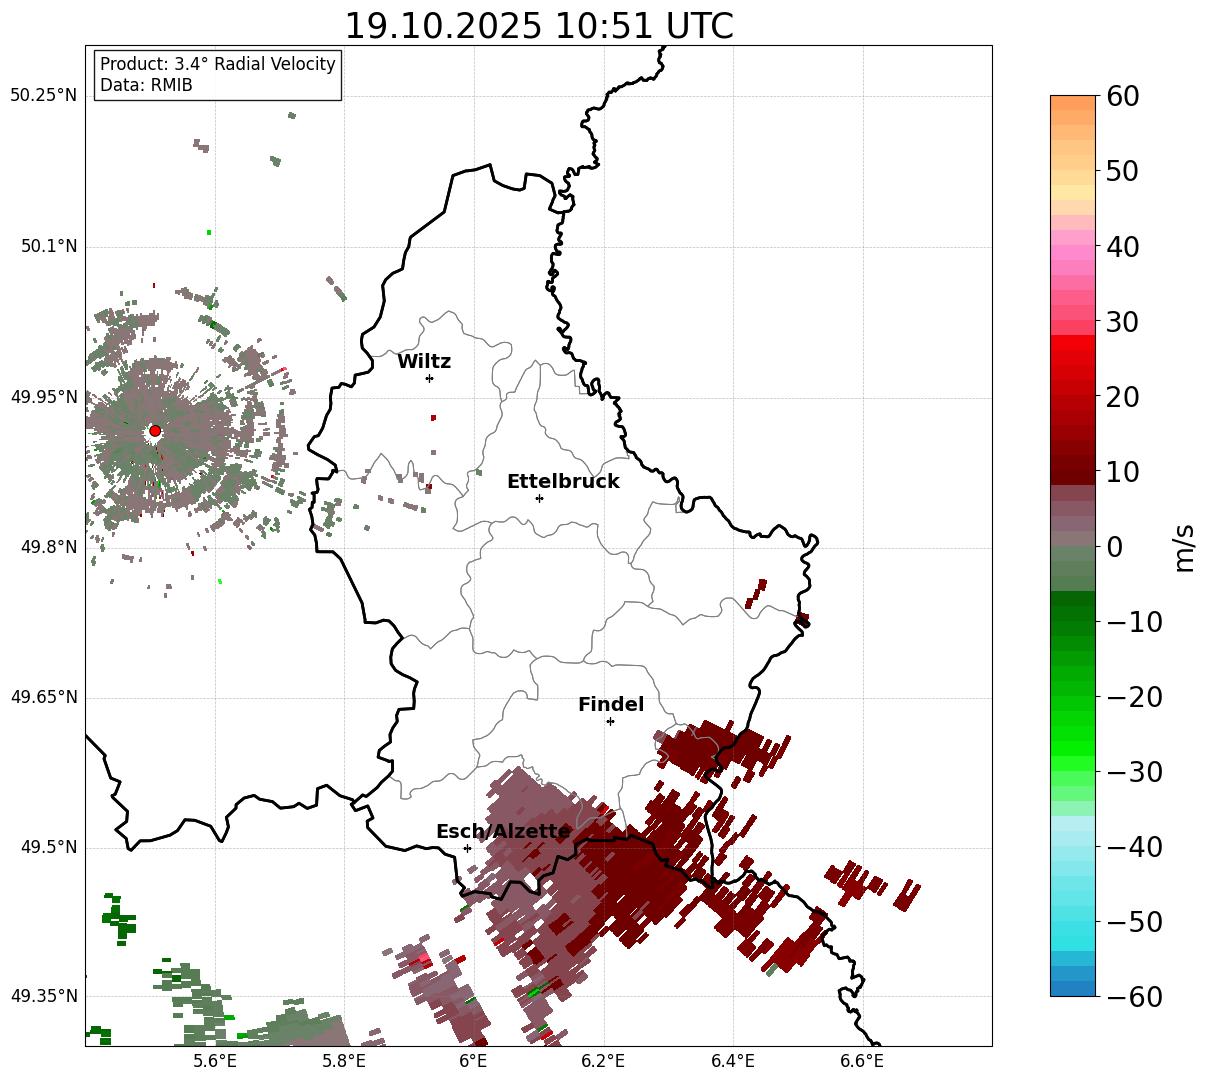Click the title 19.10.2025 10:51 UTC

539,26
